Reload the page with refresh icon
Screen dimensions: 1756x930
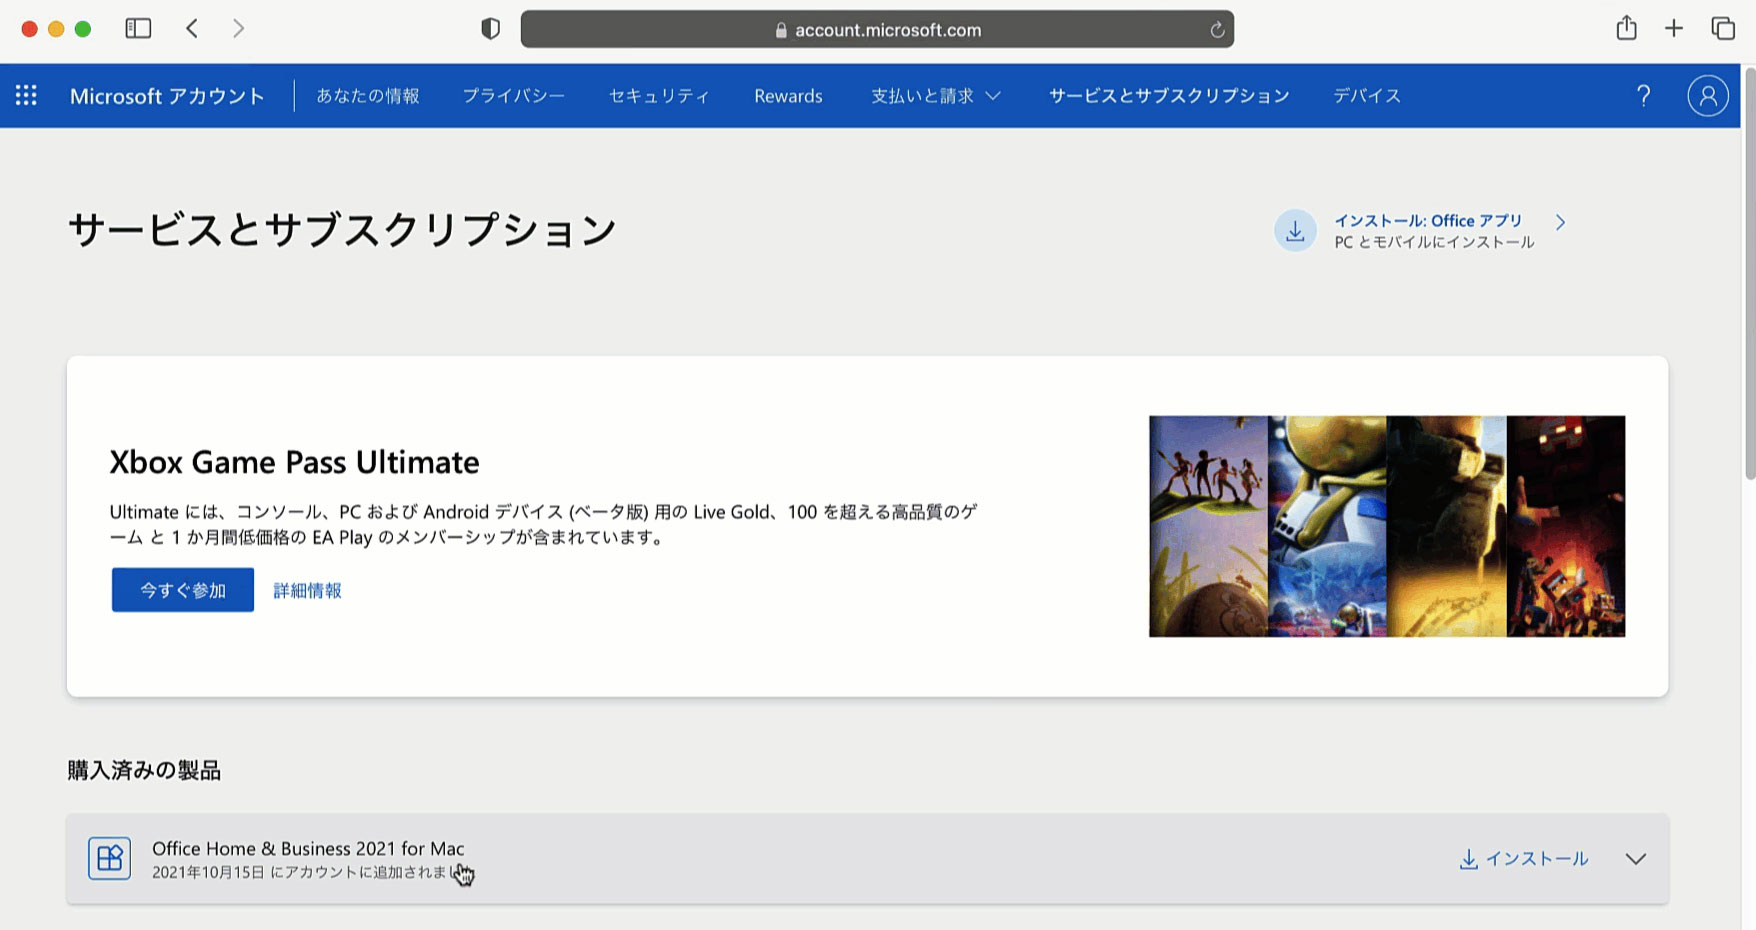click(1217, 30)
